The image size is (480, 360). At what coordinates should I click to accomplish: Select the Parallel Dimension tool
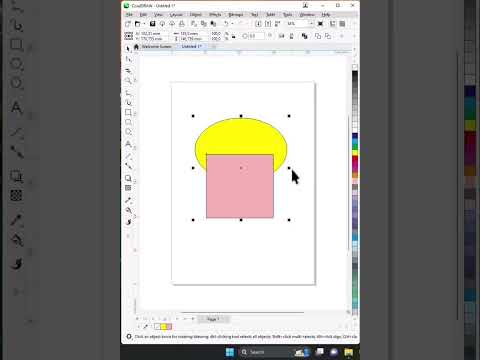tap(128, 156)
